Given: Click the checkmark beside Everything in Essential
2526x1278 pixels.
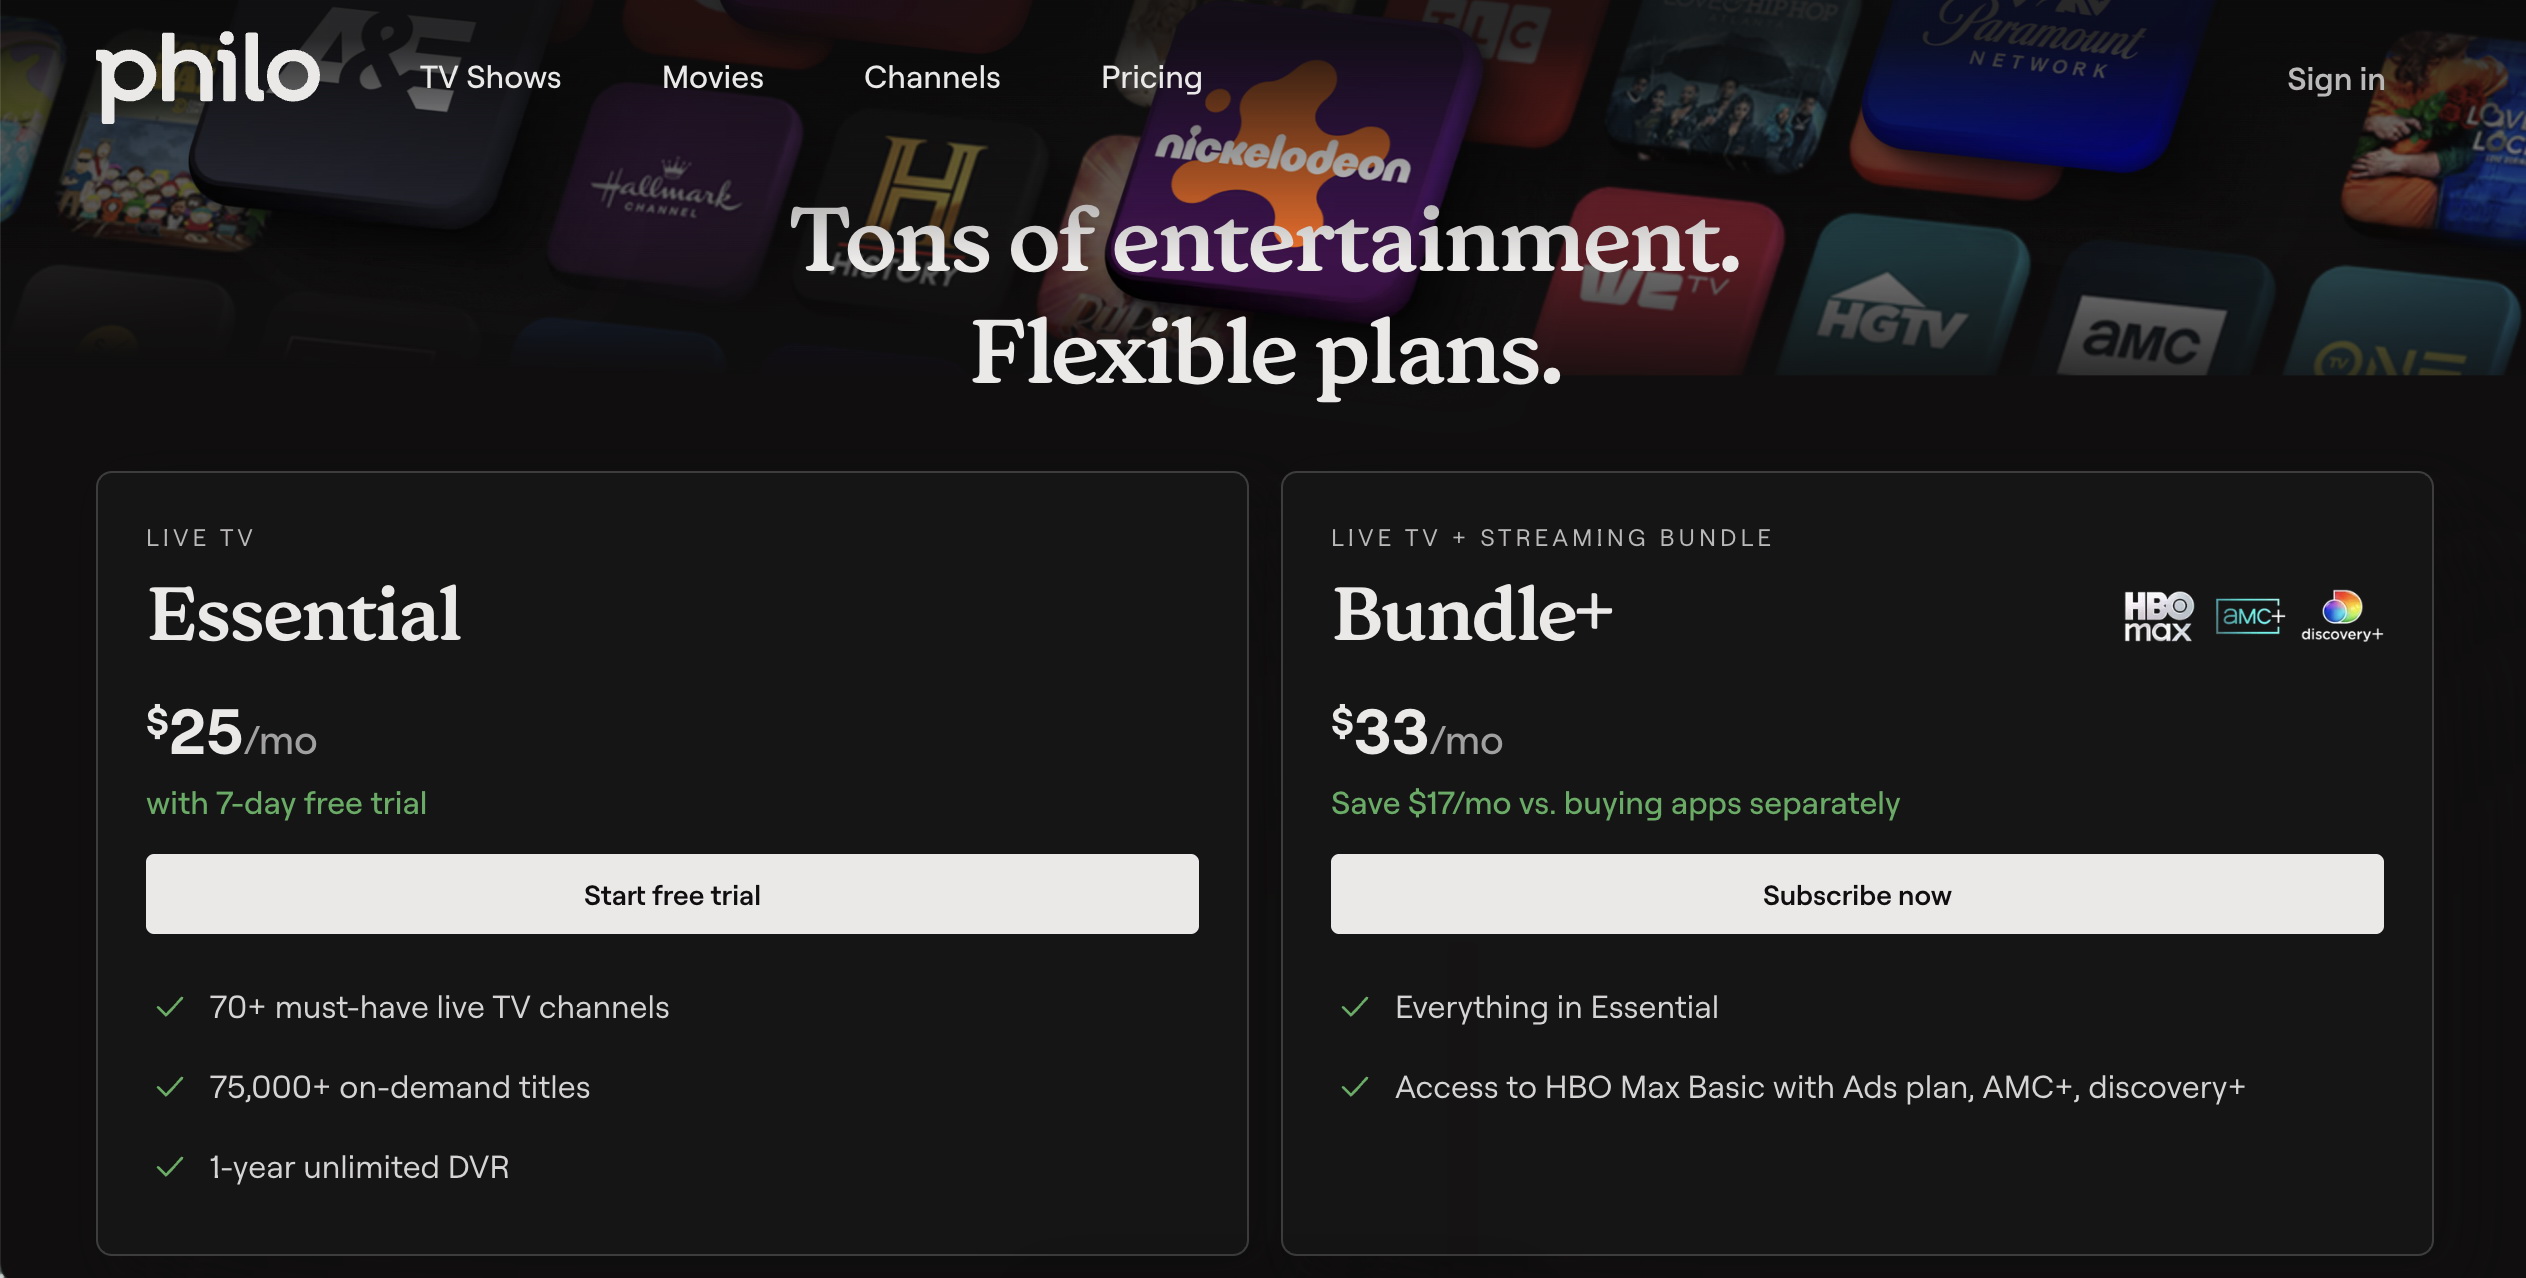Looking at the screenshot, I should [1355, 1007].
